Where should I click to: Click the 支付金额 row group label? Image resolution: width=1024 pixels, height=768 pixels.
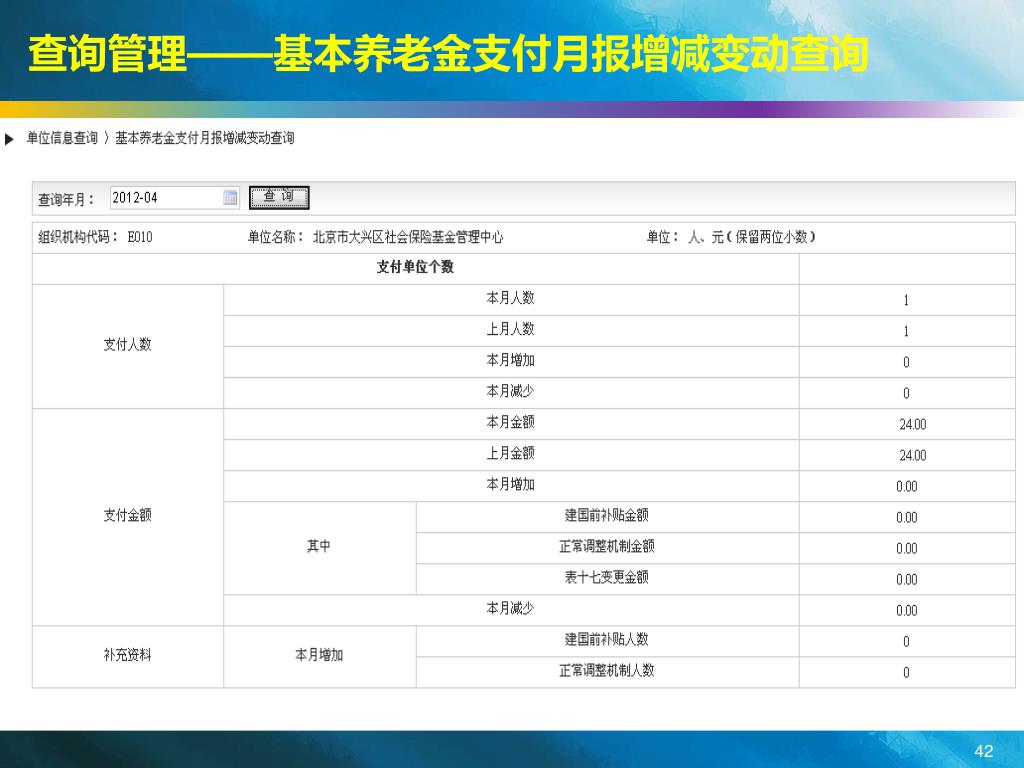127,515
